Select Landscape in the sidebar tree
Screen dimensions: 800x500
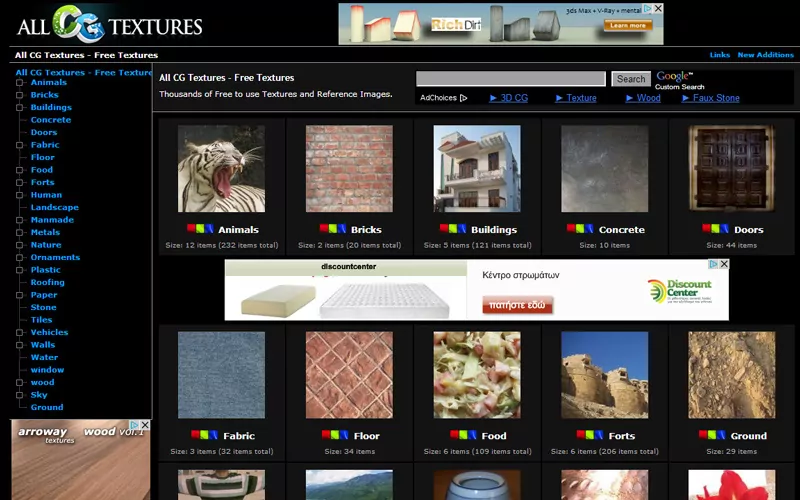(54, 208)
